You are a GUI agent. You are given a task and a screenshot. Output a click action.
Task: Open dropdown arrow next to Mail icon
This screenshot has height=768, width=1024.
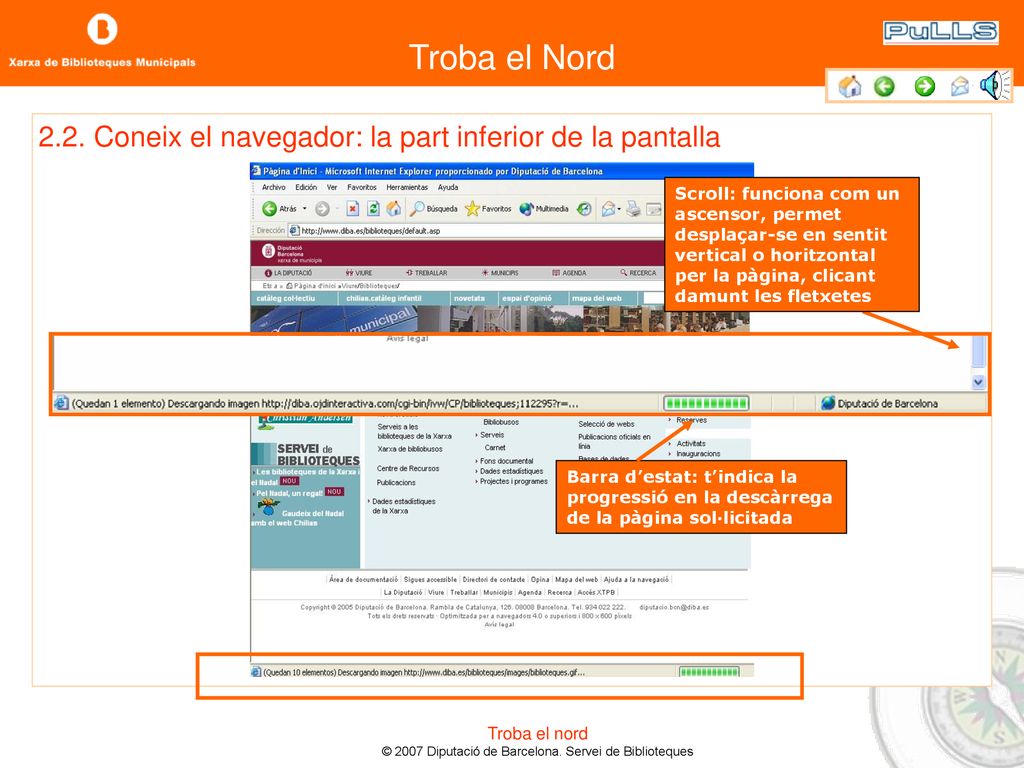tap(618, 209)
